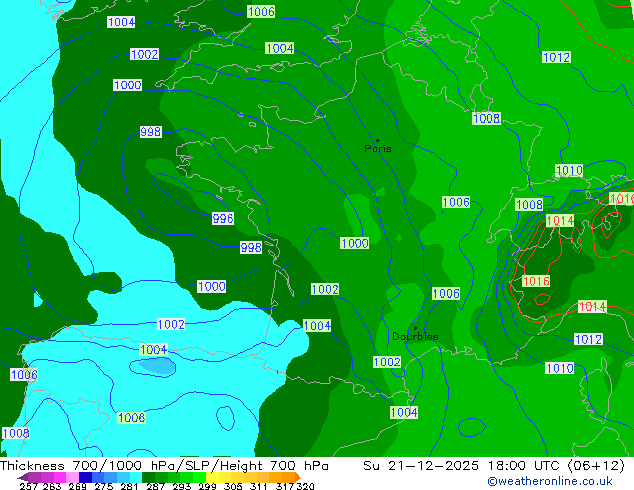Click the black dot marking Dourbies
The image size is (634, 490).
(x=415, y=328)
